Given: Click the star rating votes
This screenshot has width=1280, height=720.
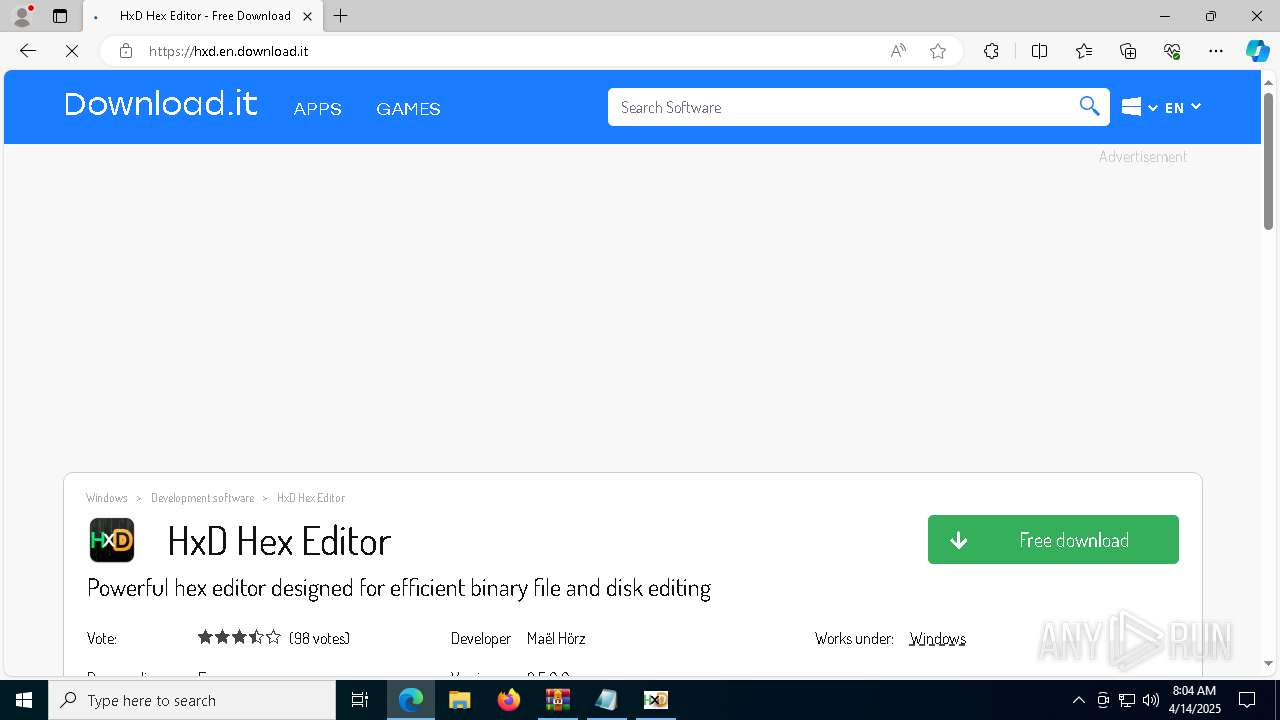Looking at the screenshot, I should click(x=239, y=637).
